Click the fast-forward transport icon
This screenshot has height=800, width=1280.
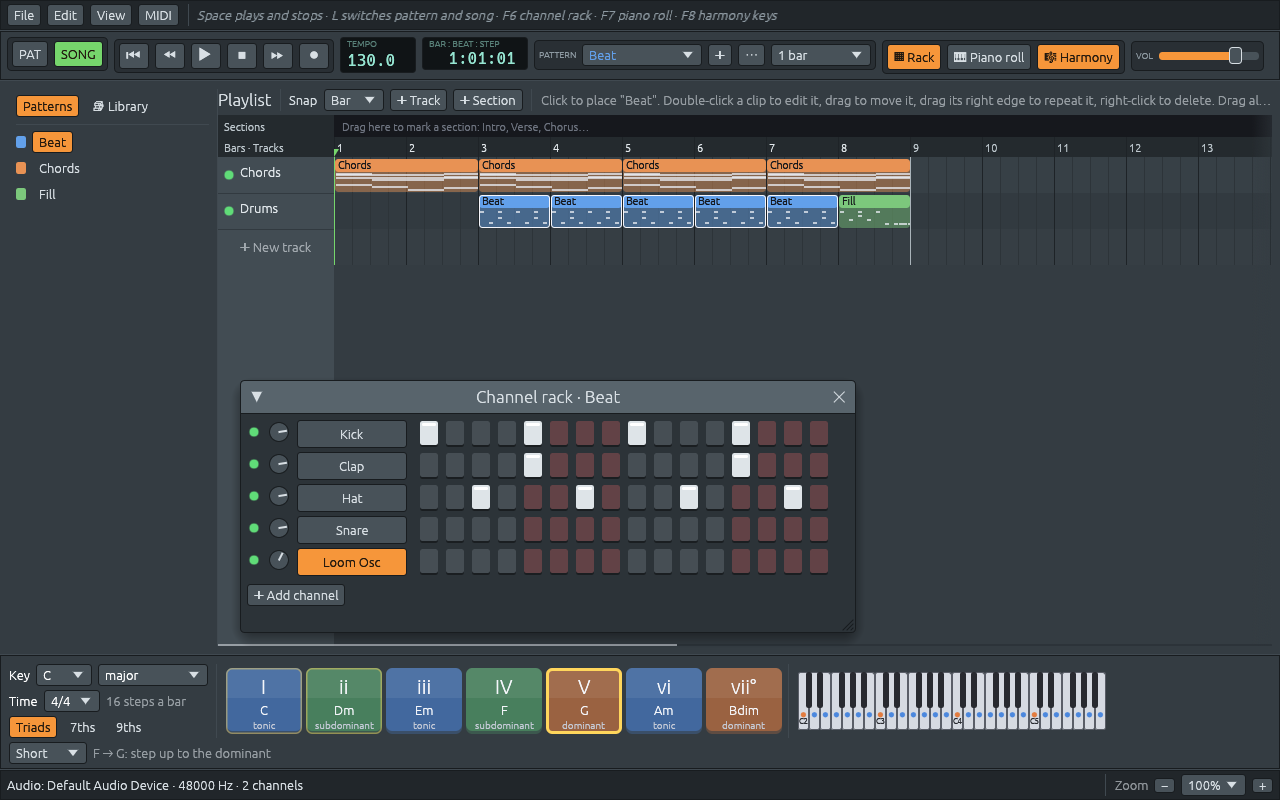pyautogui.click(x=278, y=55)
